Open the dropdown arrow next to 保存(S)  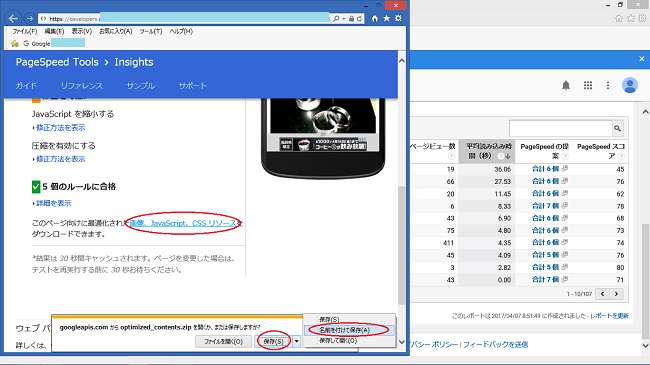pos(296,341)
